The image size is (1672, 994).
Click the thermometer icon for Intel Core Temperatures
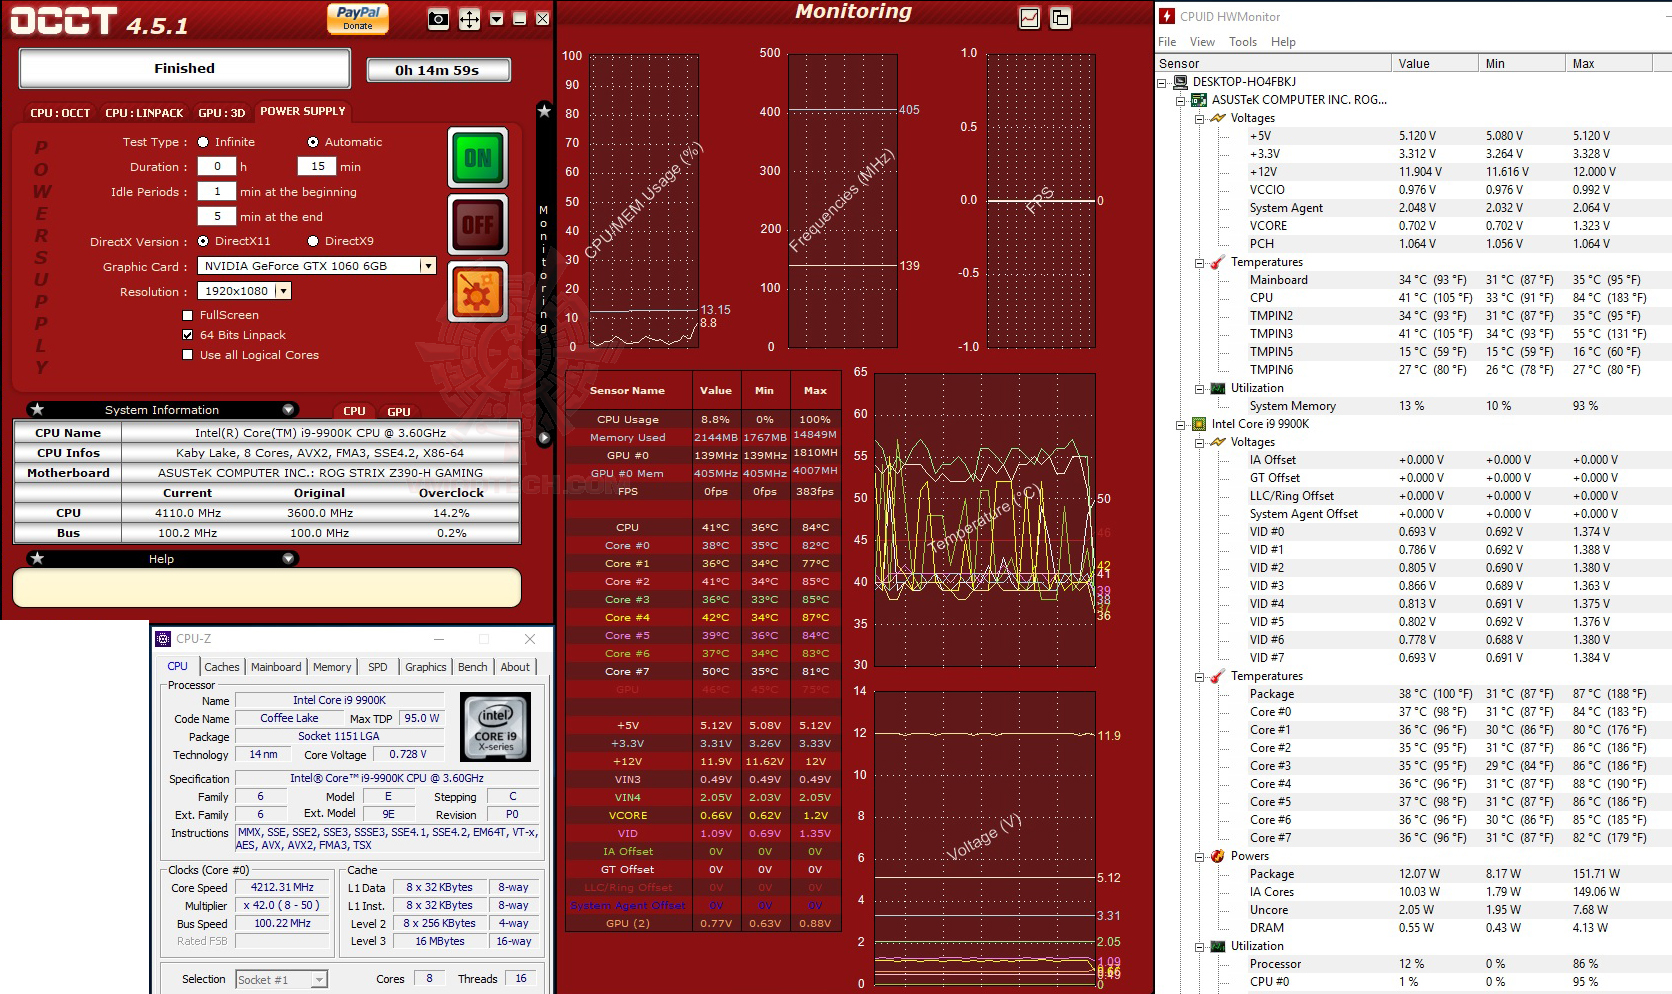click(x=1218, y=676)
